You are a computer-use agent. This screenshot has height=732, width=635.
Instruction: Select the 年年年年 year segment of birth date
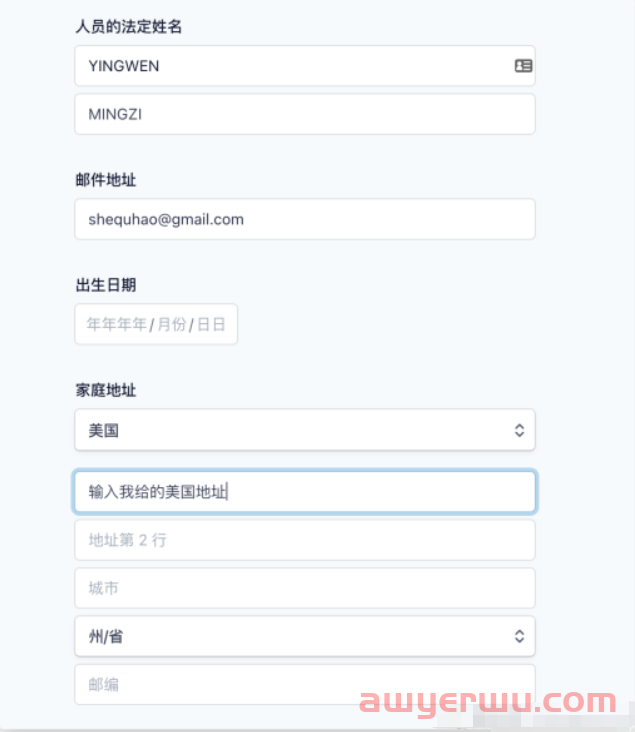click(117, 324)
